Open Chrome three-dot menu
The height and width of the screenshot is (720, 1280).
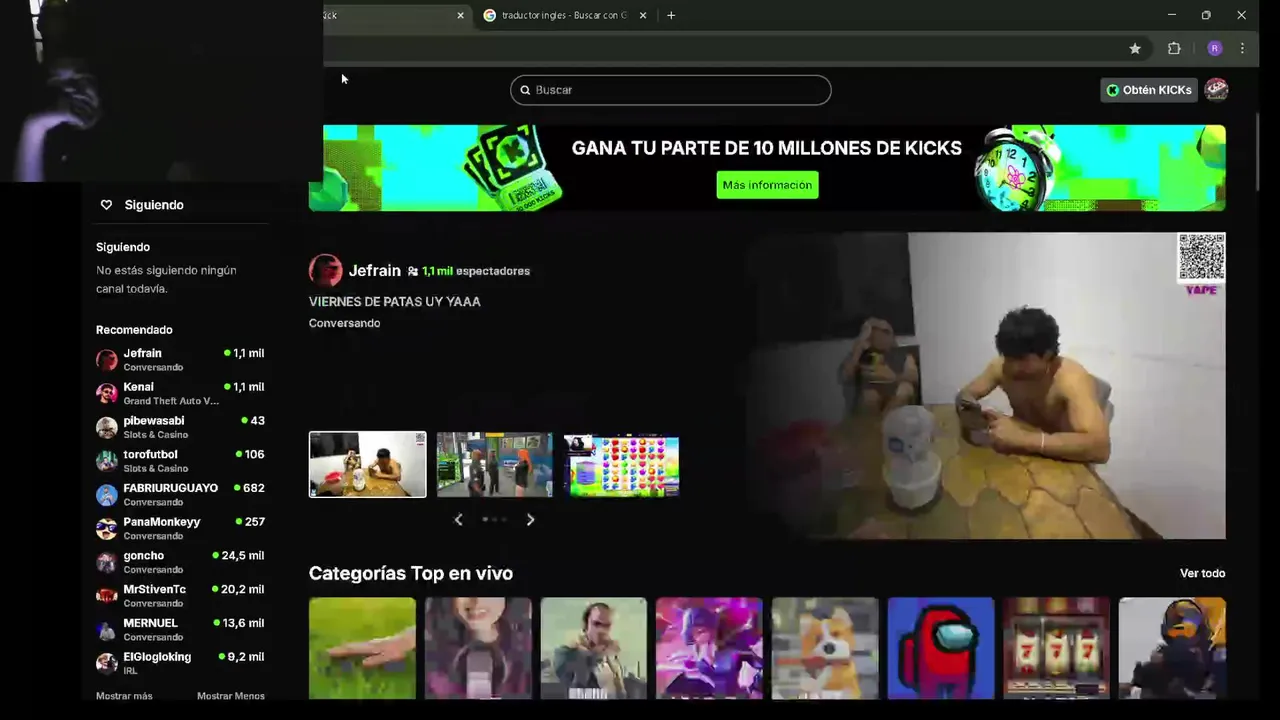coord(1242,48)
